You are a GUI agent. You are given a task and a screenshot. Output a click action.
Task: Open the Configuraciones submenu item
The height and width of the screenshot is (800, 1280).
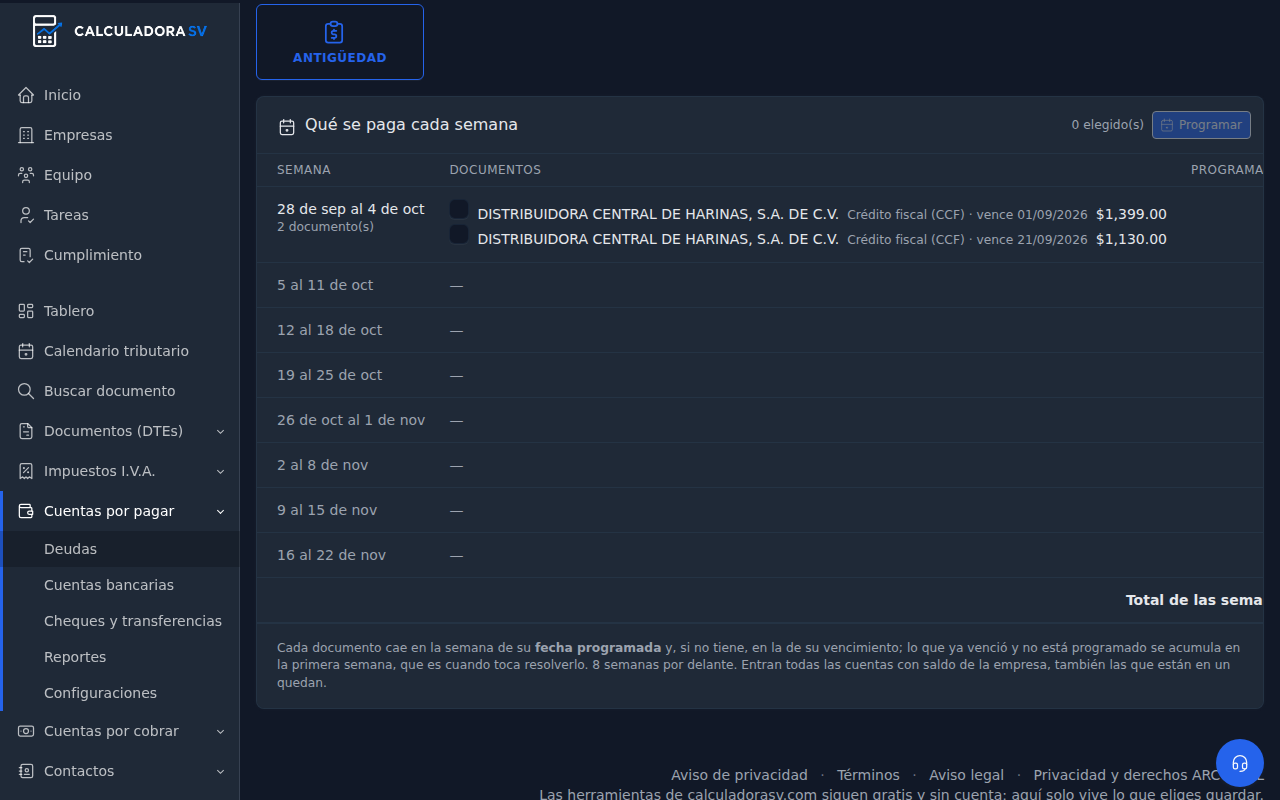[x=120, y=693]
